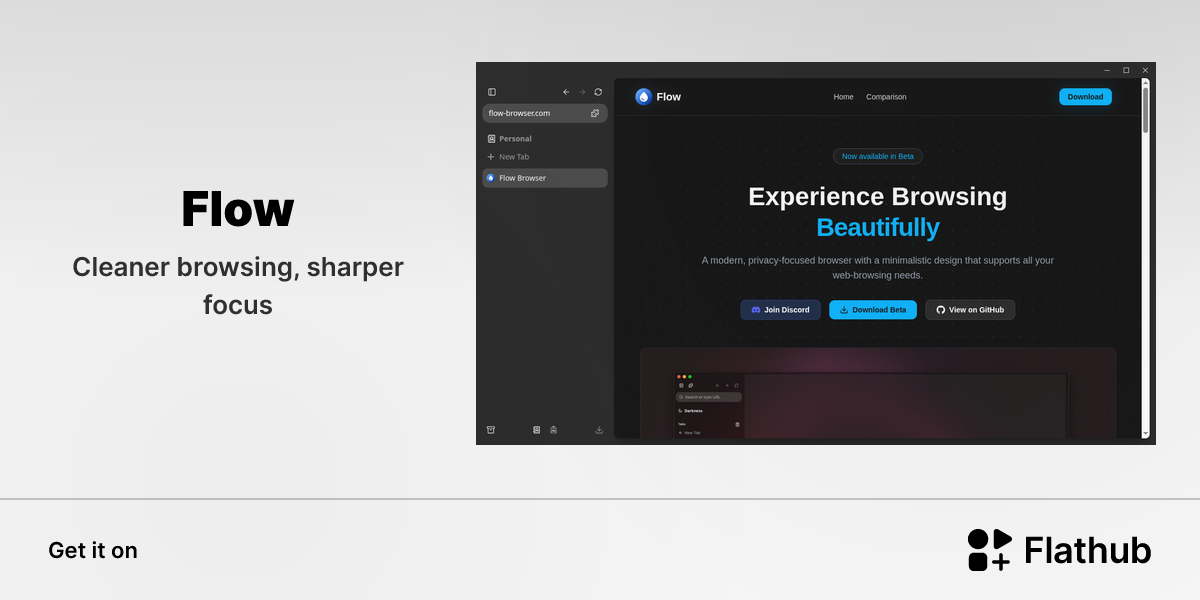1200x600 pixels.
Task: Click the vertical scrollbar thumb
Action: tap(1146, 111)
